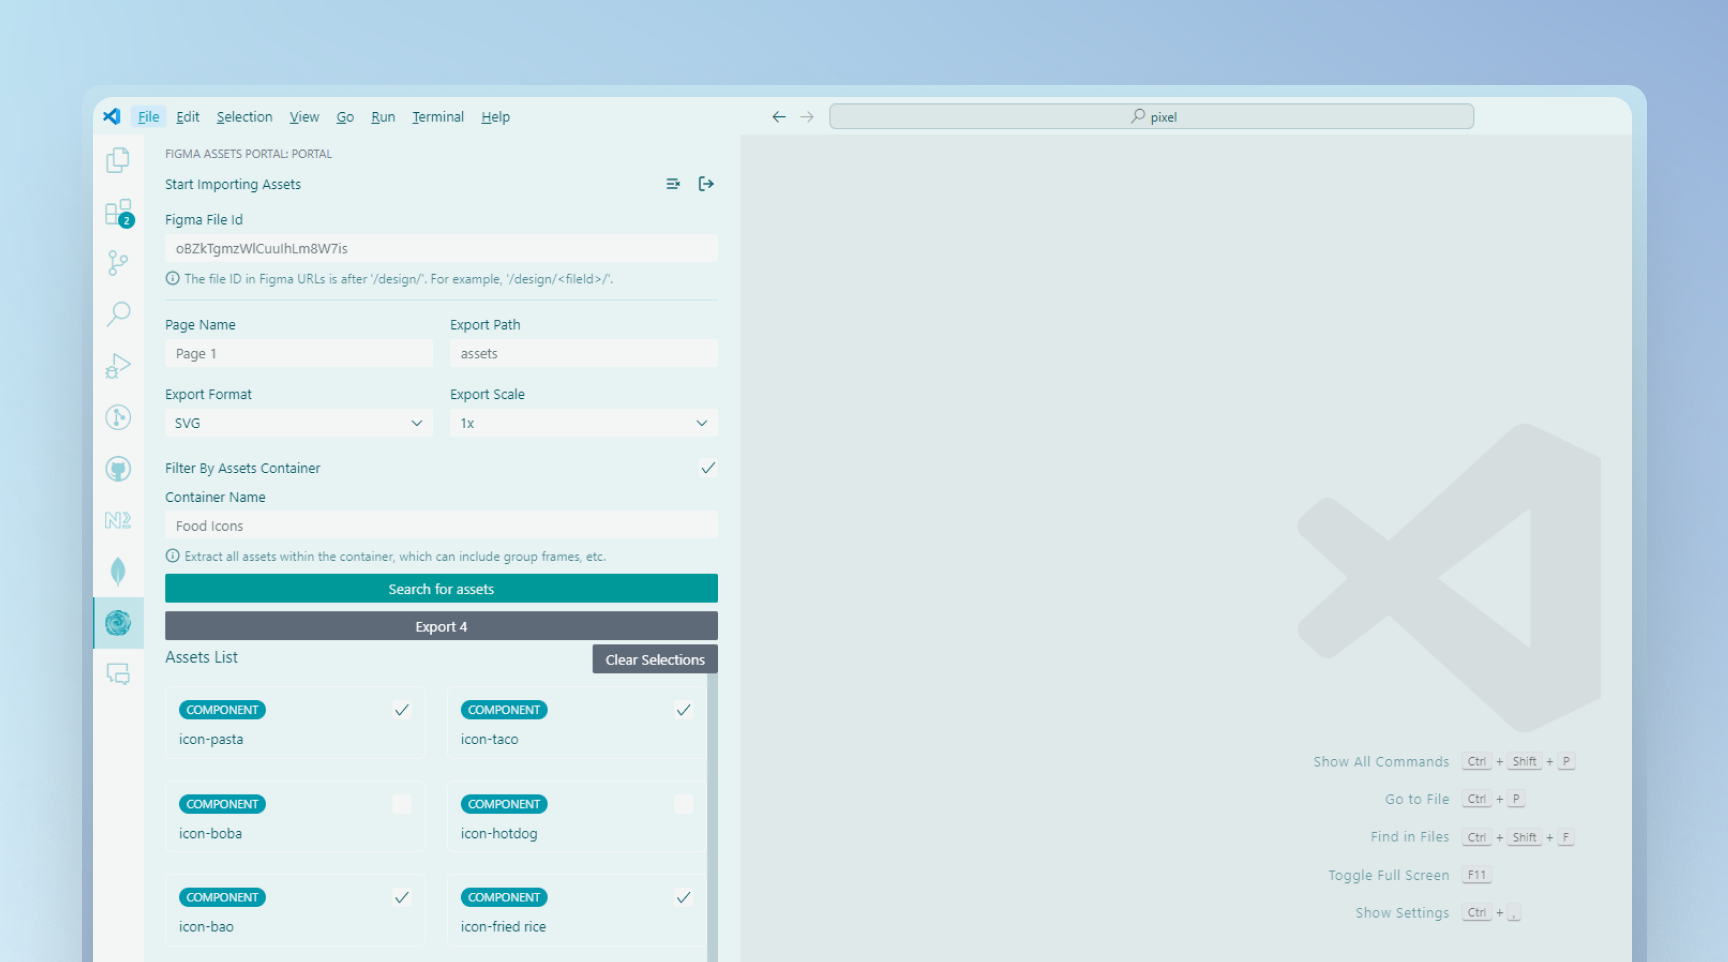Open the Help menu
The width and height of the screenshot is (1728, 962).
495,117
